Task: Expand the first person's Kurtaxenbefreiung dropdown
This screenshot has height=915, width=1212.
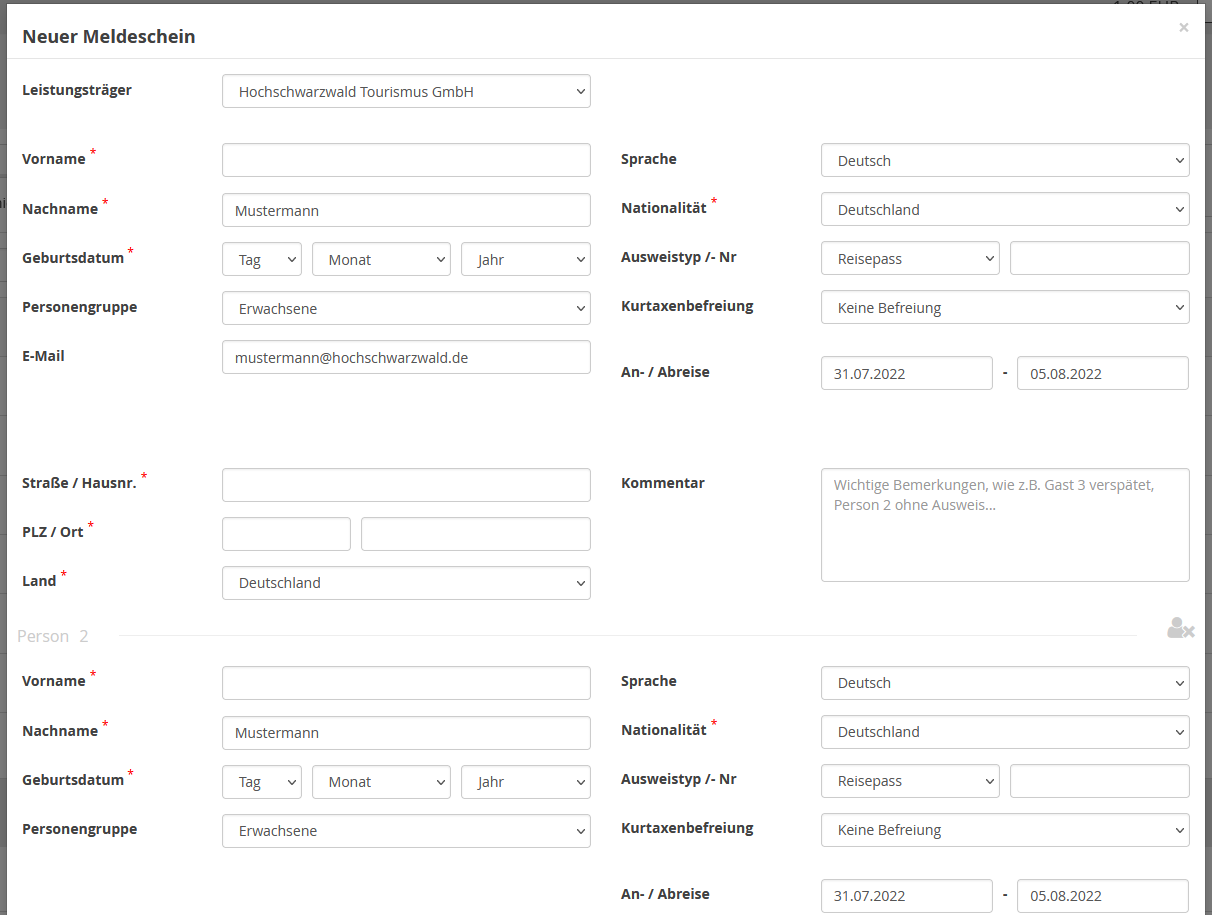Action: point(1005,307)
